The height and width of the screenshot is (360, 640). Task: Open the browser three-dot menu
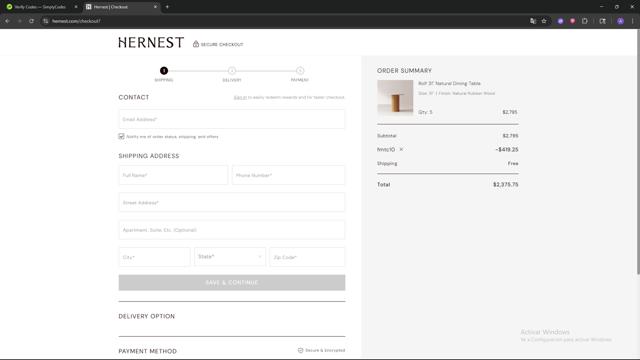coord(633,21)
